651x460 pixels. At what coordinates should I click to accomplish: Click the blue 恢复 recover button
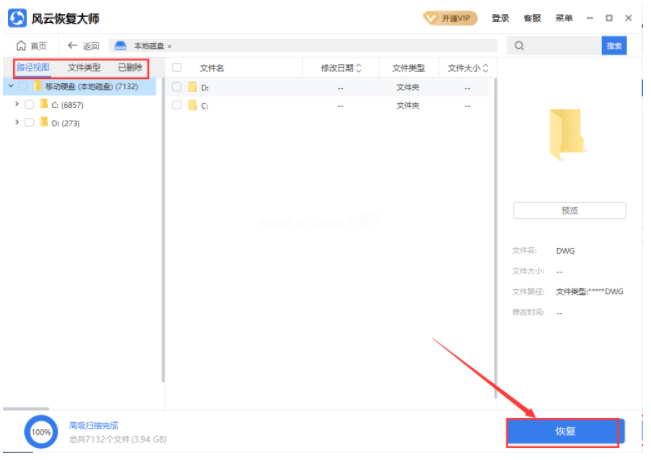565,431
